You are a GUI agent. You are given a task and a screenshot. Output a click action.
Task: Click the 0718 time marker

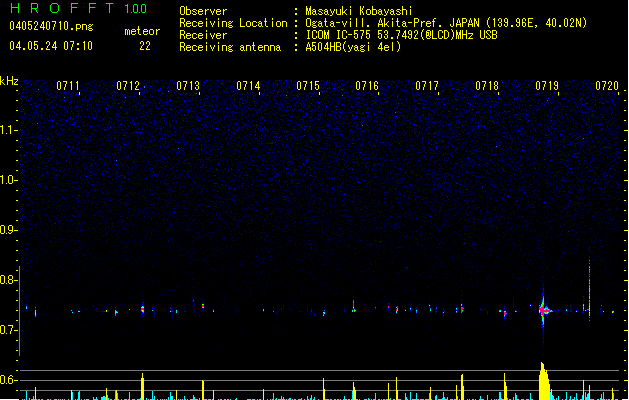pyautogui.click(x=487, y=86)
